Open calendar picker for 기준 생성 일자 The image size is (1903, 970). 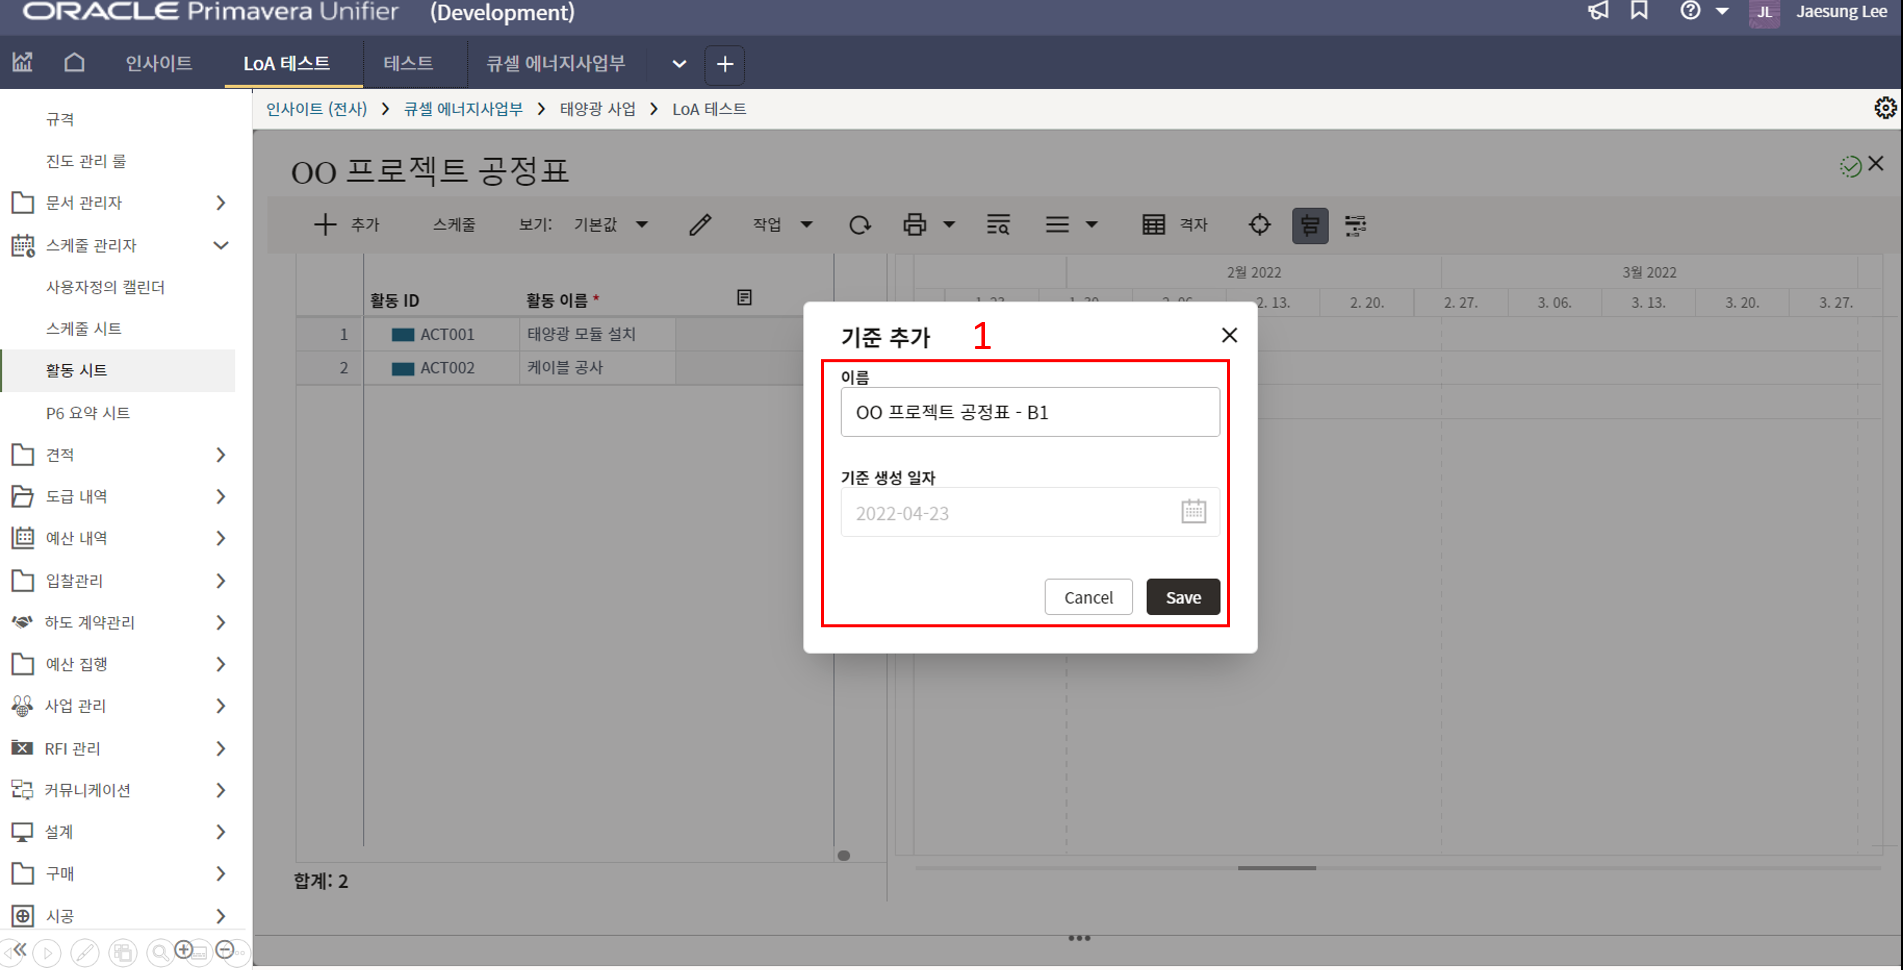(1193, 512)
